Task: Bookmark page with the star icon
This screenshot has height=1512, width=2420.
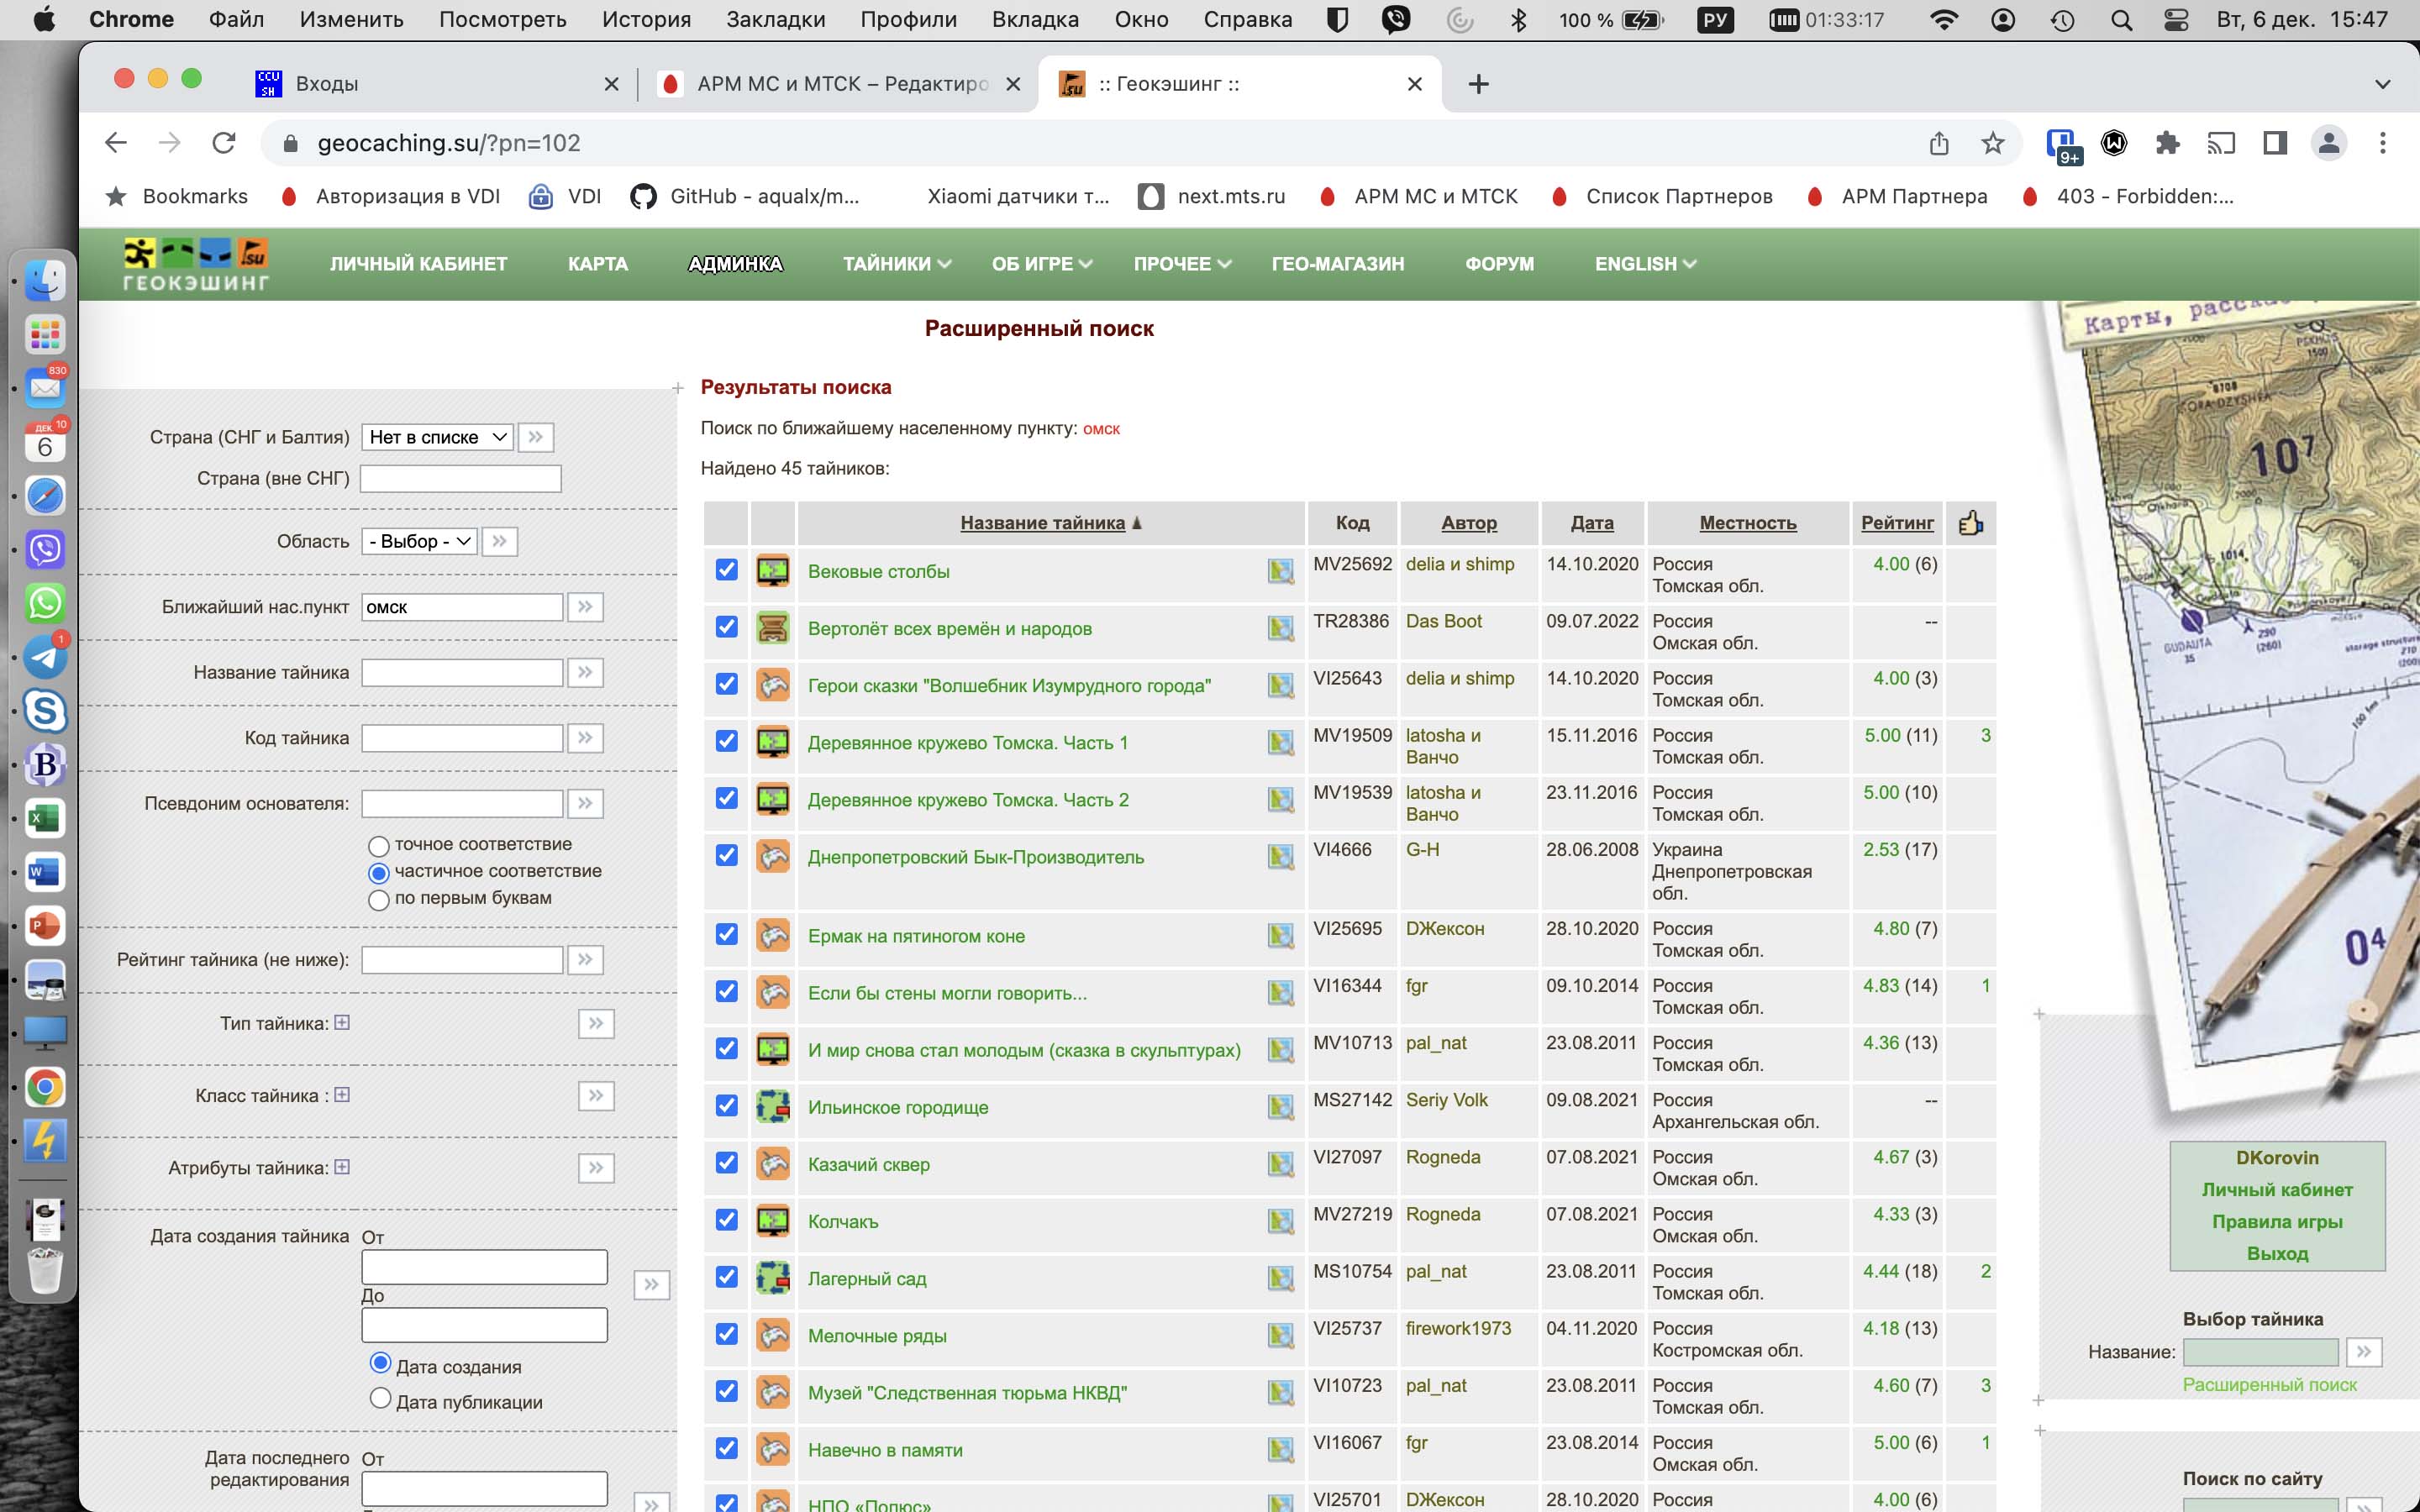Action: [1992, 143]
